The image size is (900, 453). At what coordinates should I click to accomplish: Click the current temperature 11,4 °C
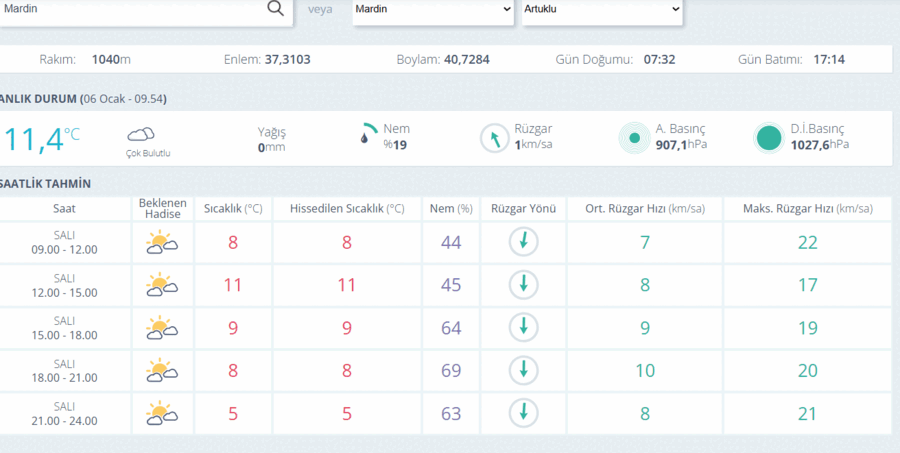[x=41, y=140]
